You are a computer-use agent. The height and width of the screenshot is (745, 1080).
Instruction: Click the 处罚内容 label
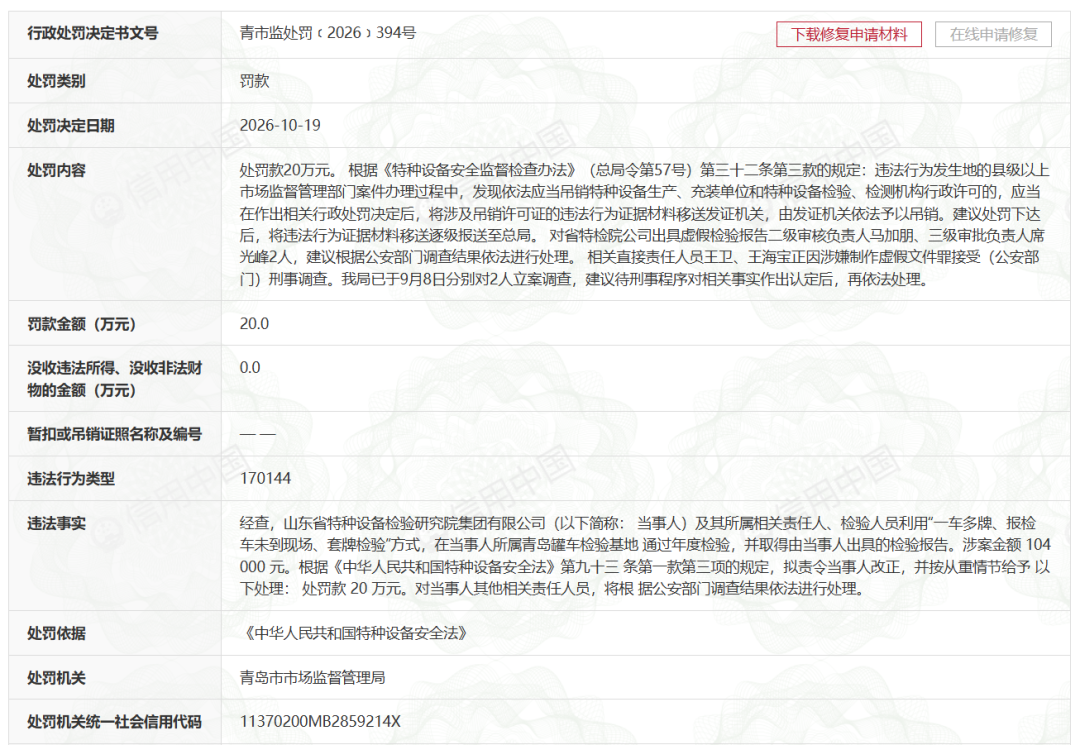pos(56,171)
